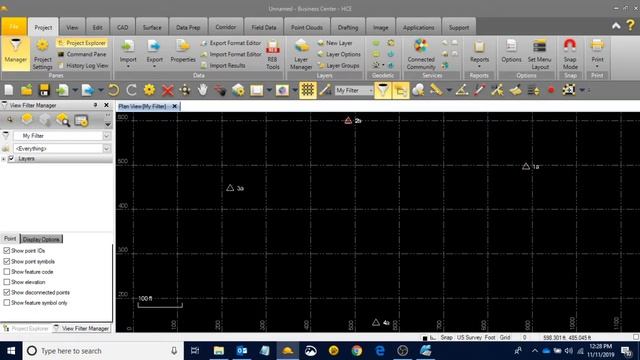Toggle Show point IDs checkbox
640x360 pixels.
[7, 251]
